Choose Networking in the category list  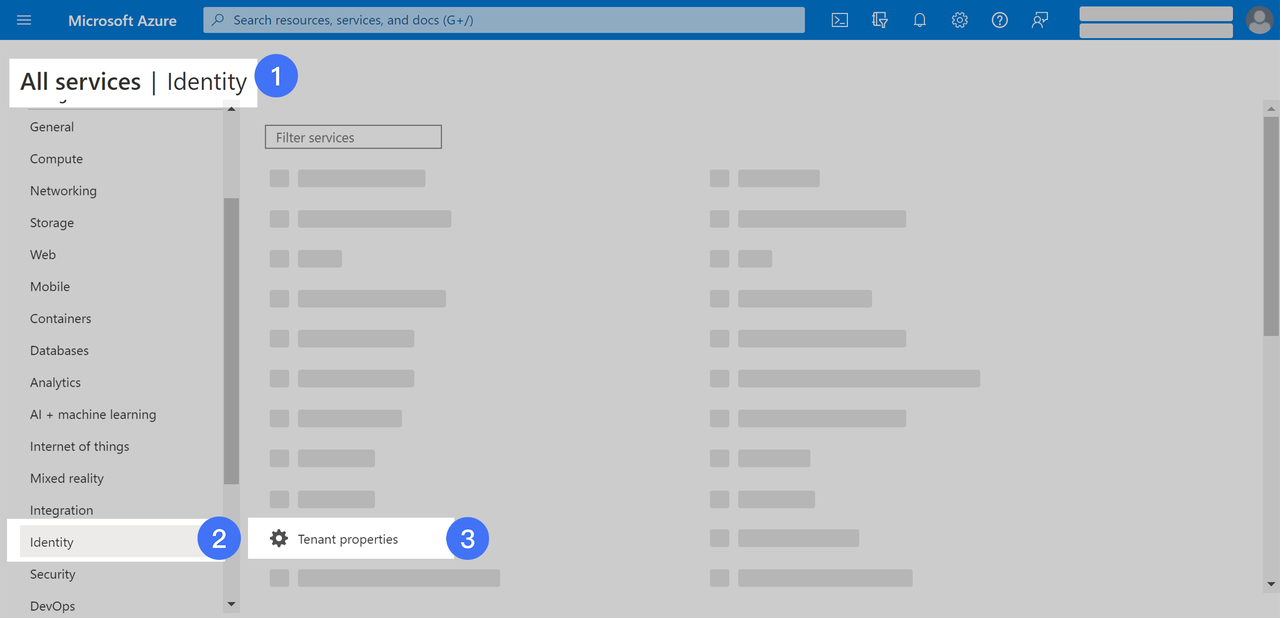(x=63, y=191)
